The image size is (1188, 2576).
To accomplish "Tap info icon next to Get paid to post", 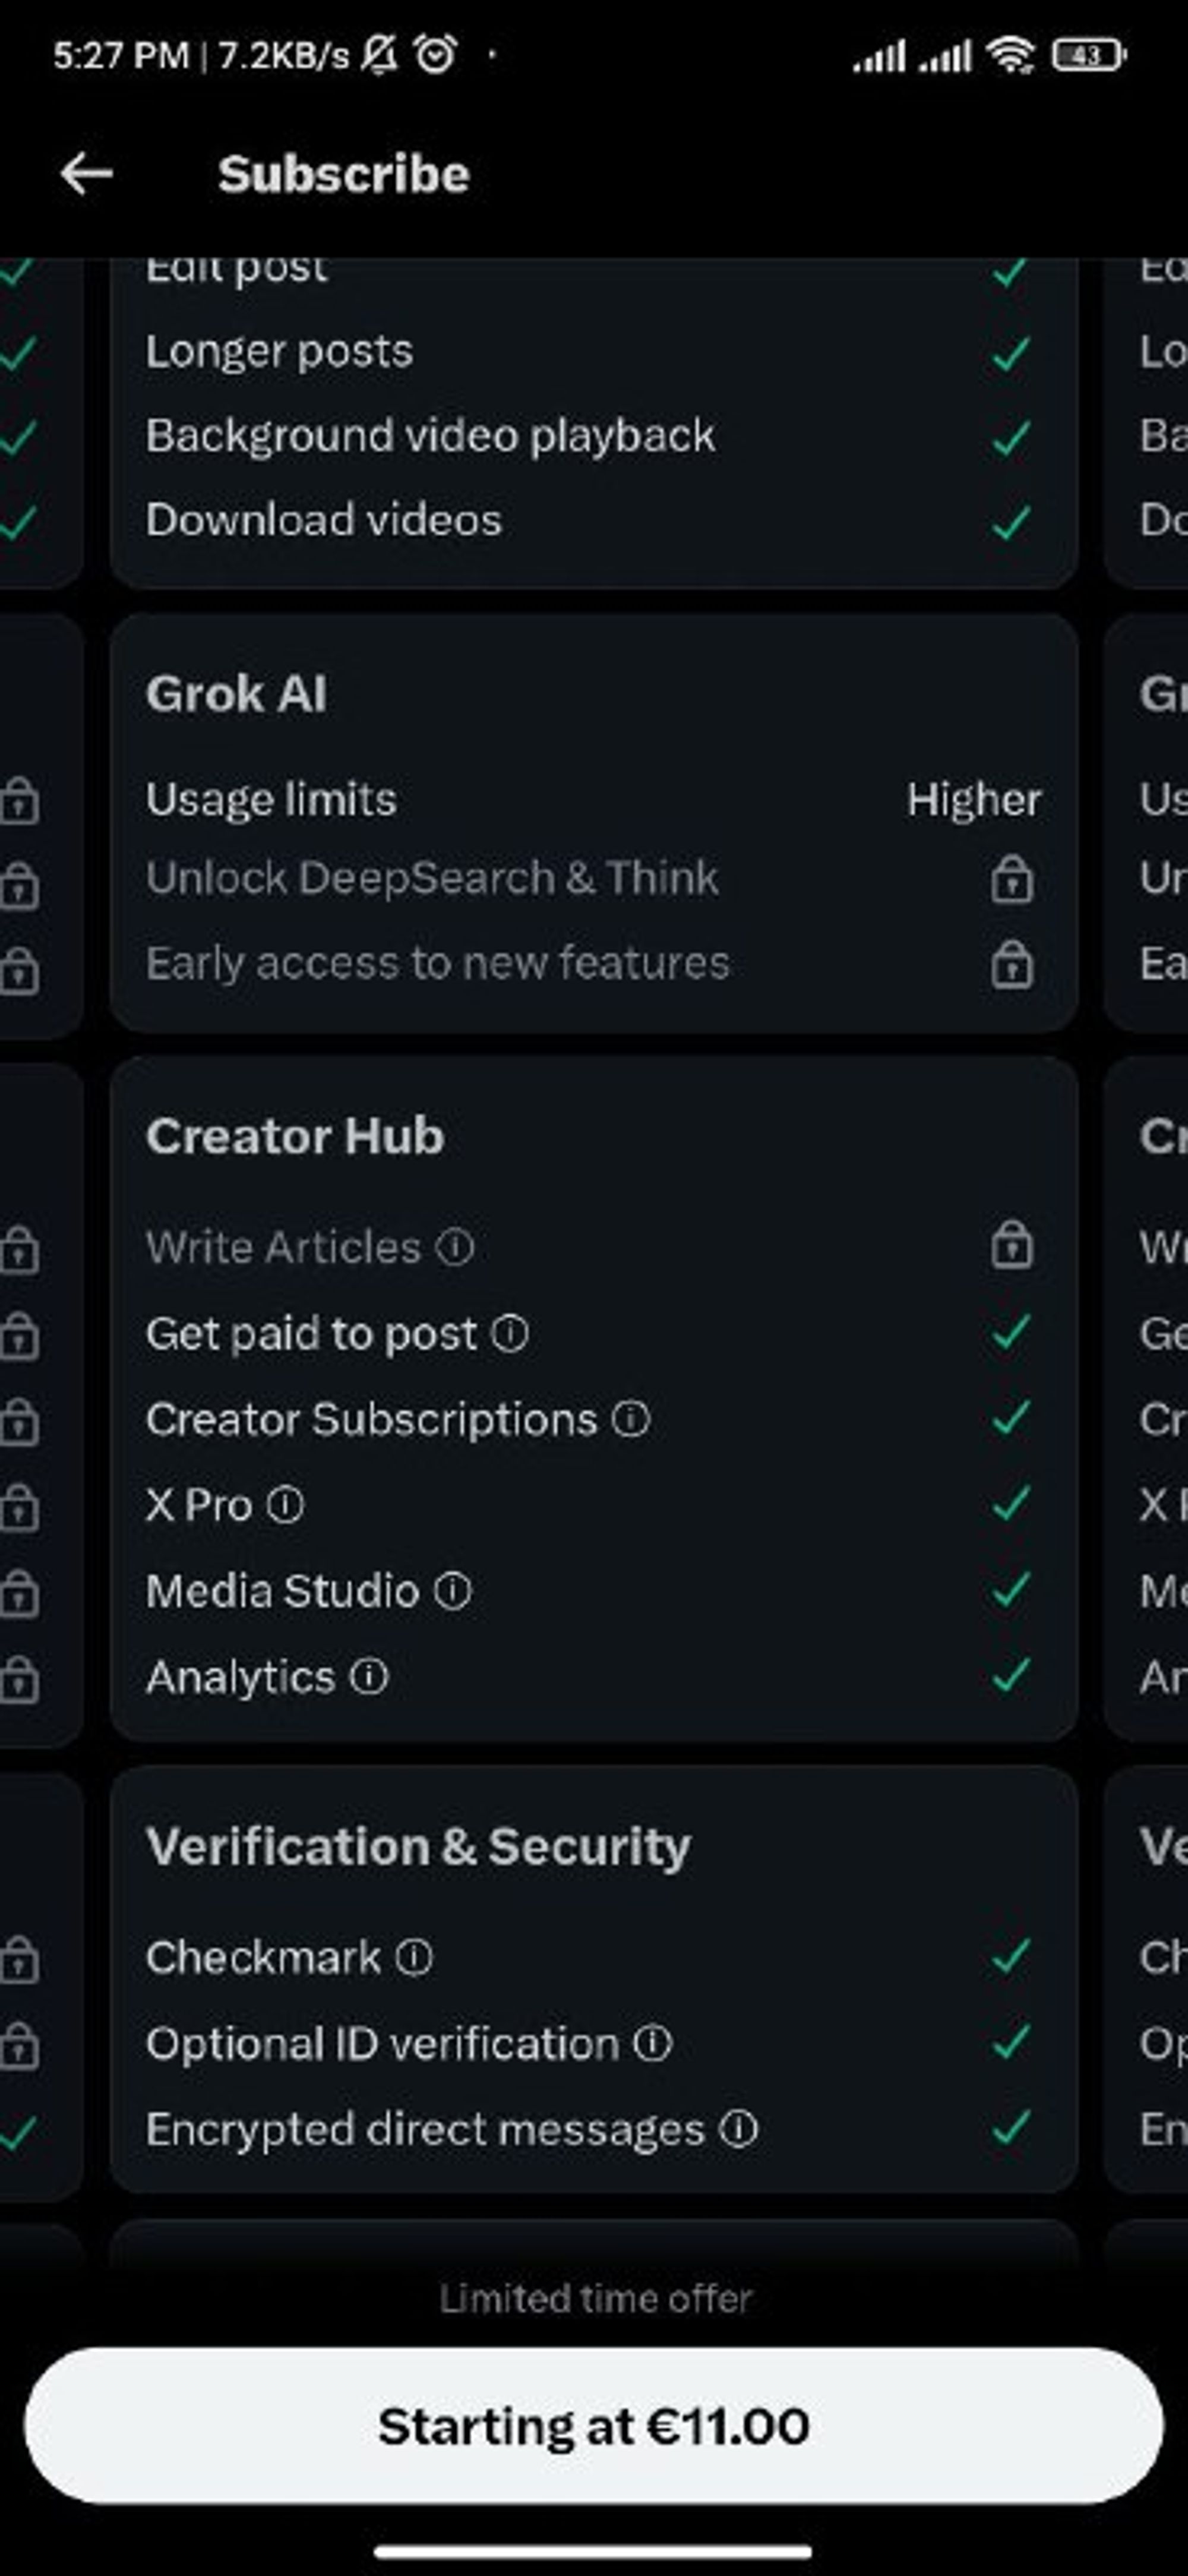I will coord(510,1333).
